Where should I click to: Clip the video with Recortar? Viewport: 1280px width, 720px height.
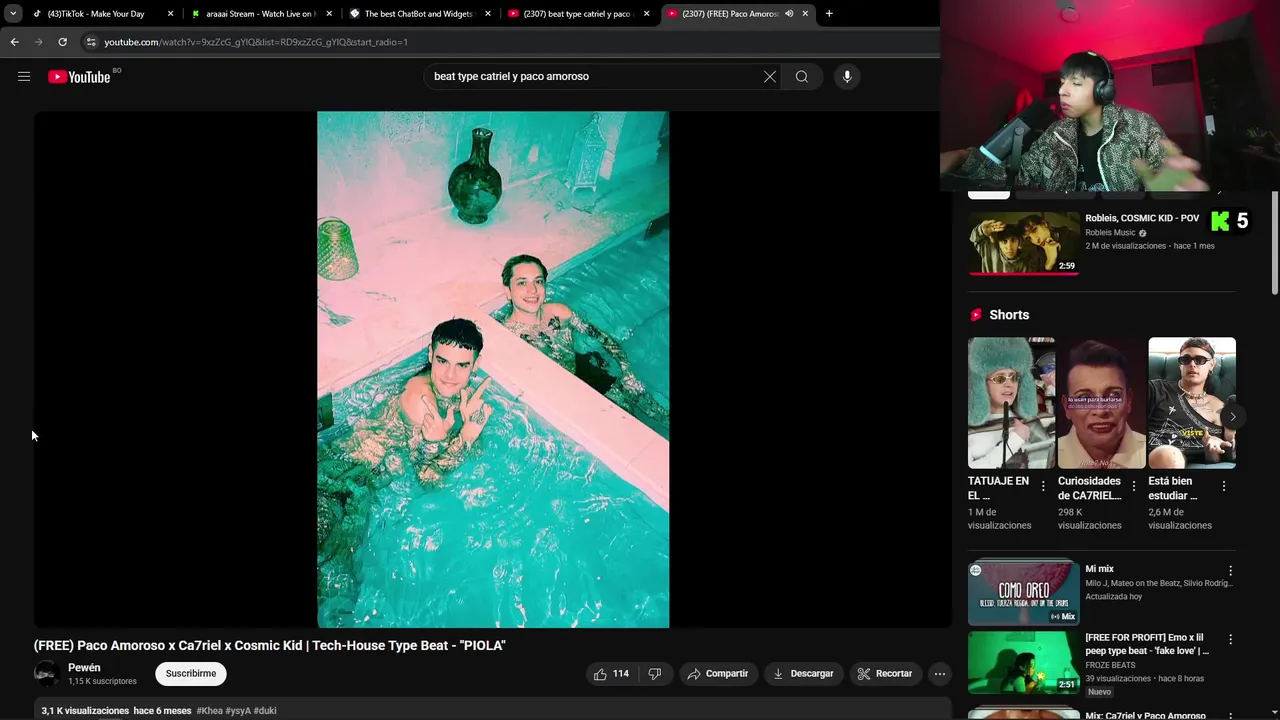coord(885,674)
